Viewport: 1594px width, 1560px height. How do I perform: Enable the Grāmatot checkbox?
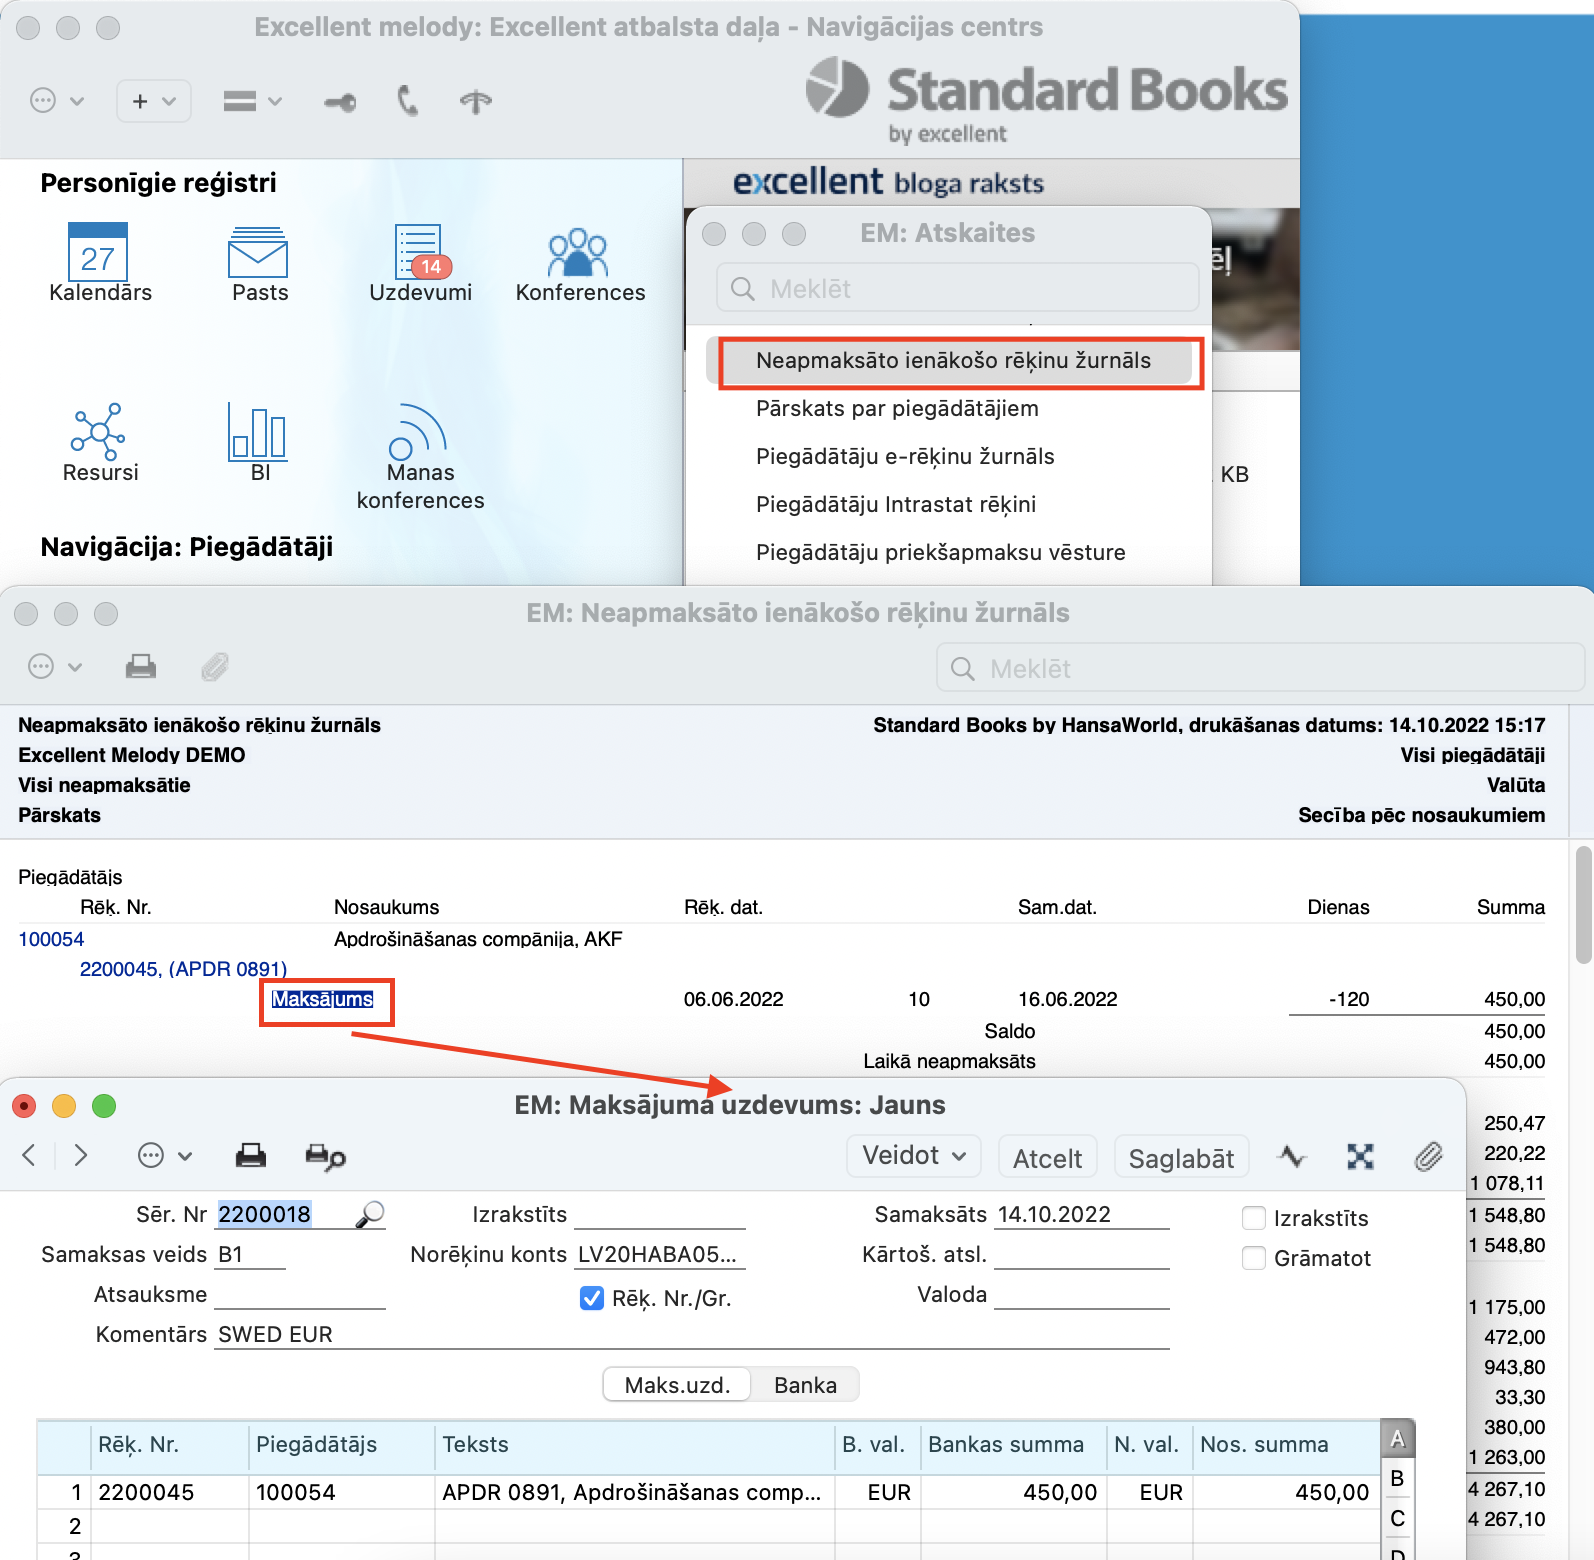click(x=1254, y=1258)
